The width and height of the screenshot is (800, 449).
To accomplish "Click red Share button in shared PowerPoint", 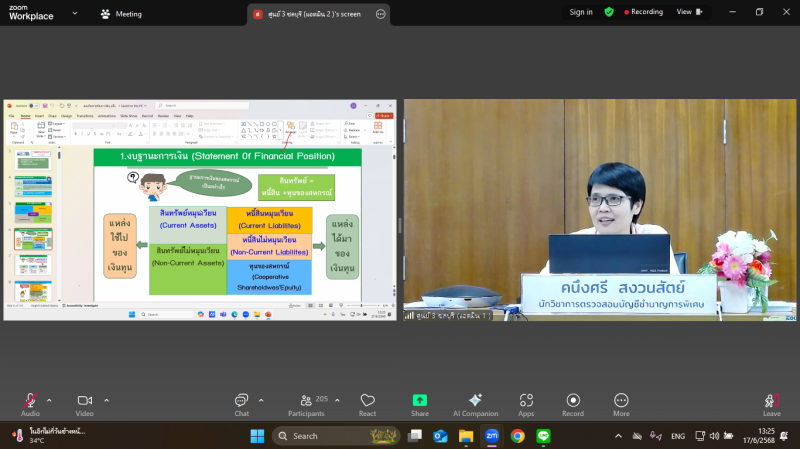I will click(384, 116).
